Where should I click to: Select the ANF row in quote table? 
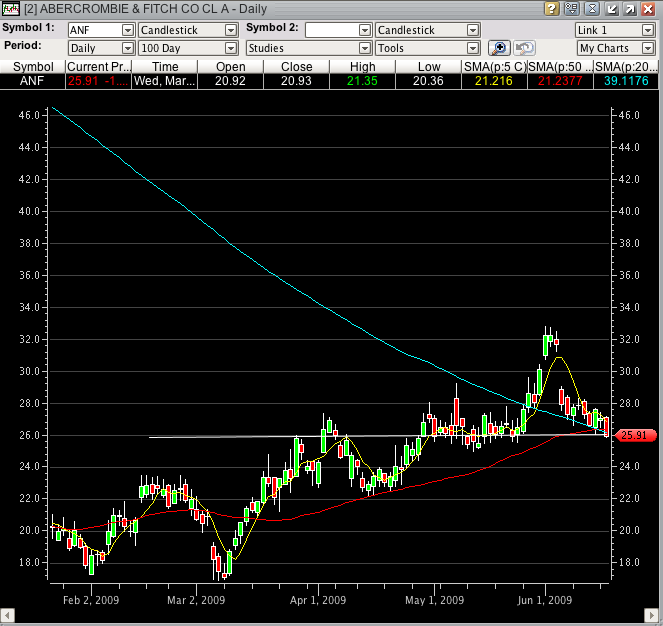[33, 81]
